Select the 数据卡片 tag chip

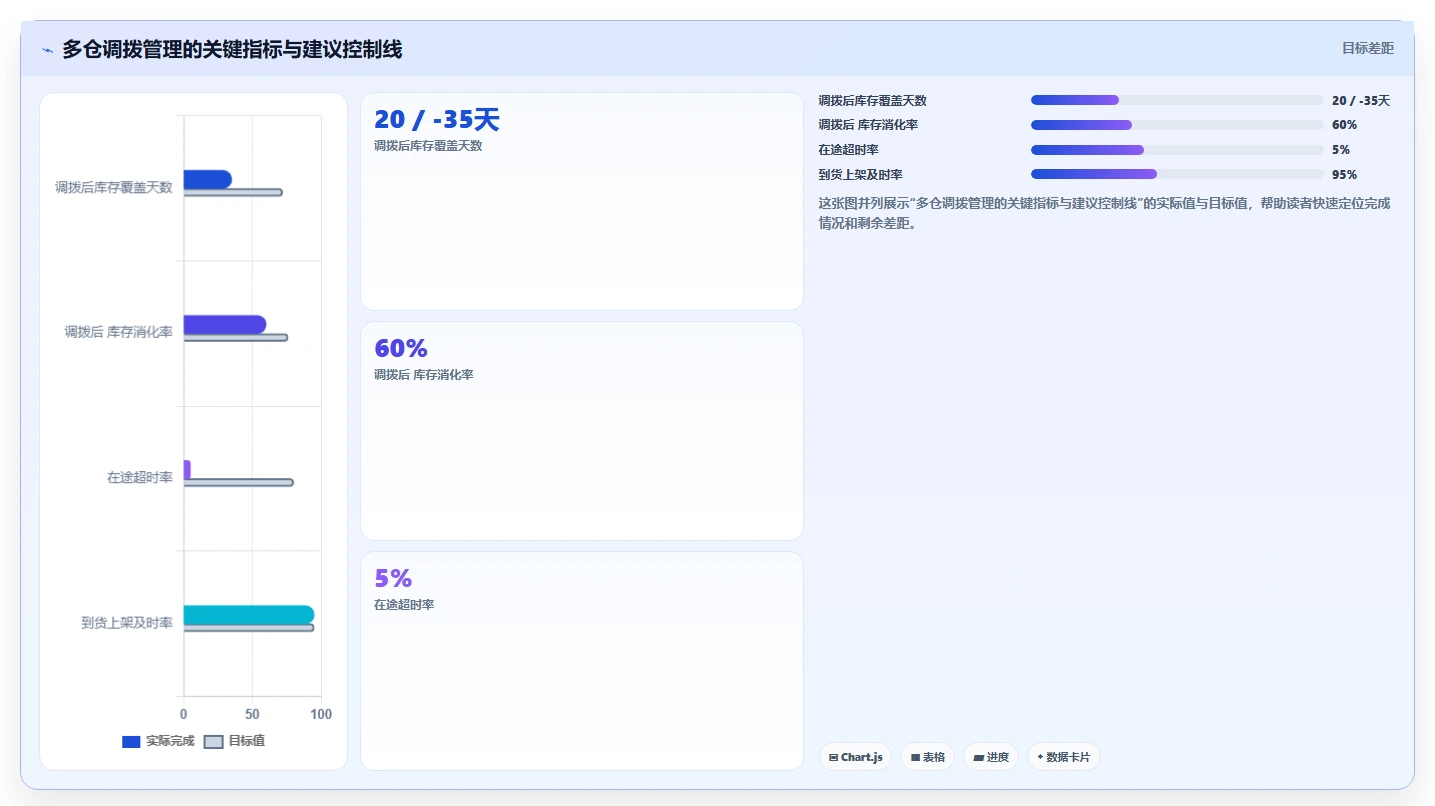tap(1064, 757)
